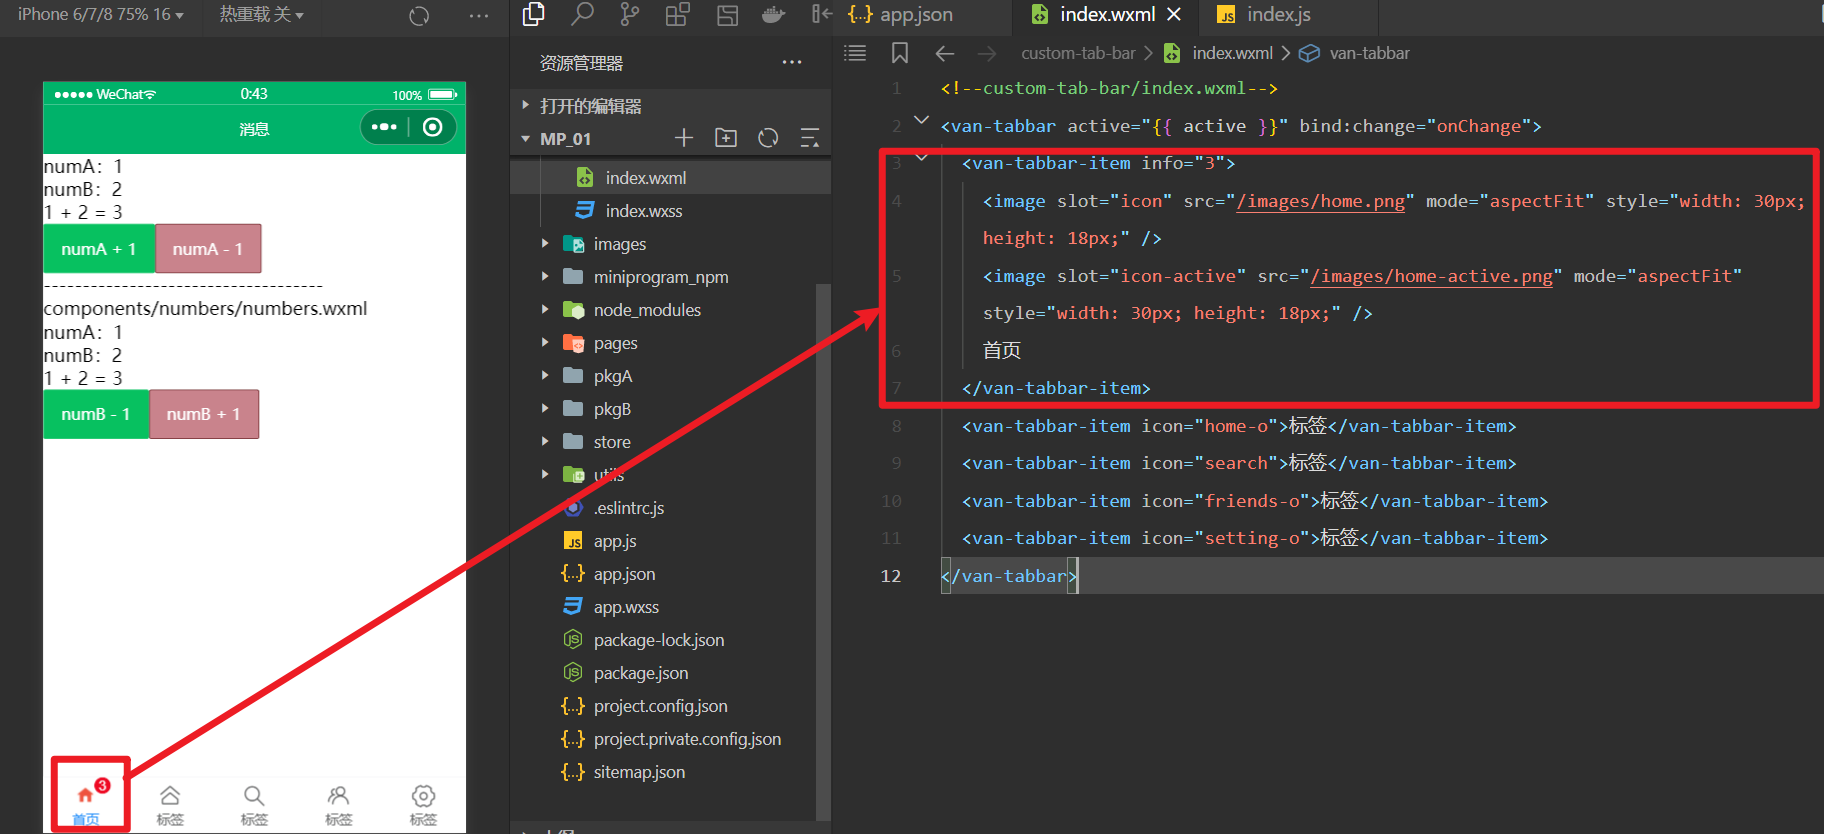Viewport: 1824px width, 834px height.
Task: Close the index.wxml editor tab
Action: (1174, 14)
